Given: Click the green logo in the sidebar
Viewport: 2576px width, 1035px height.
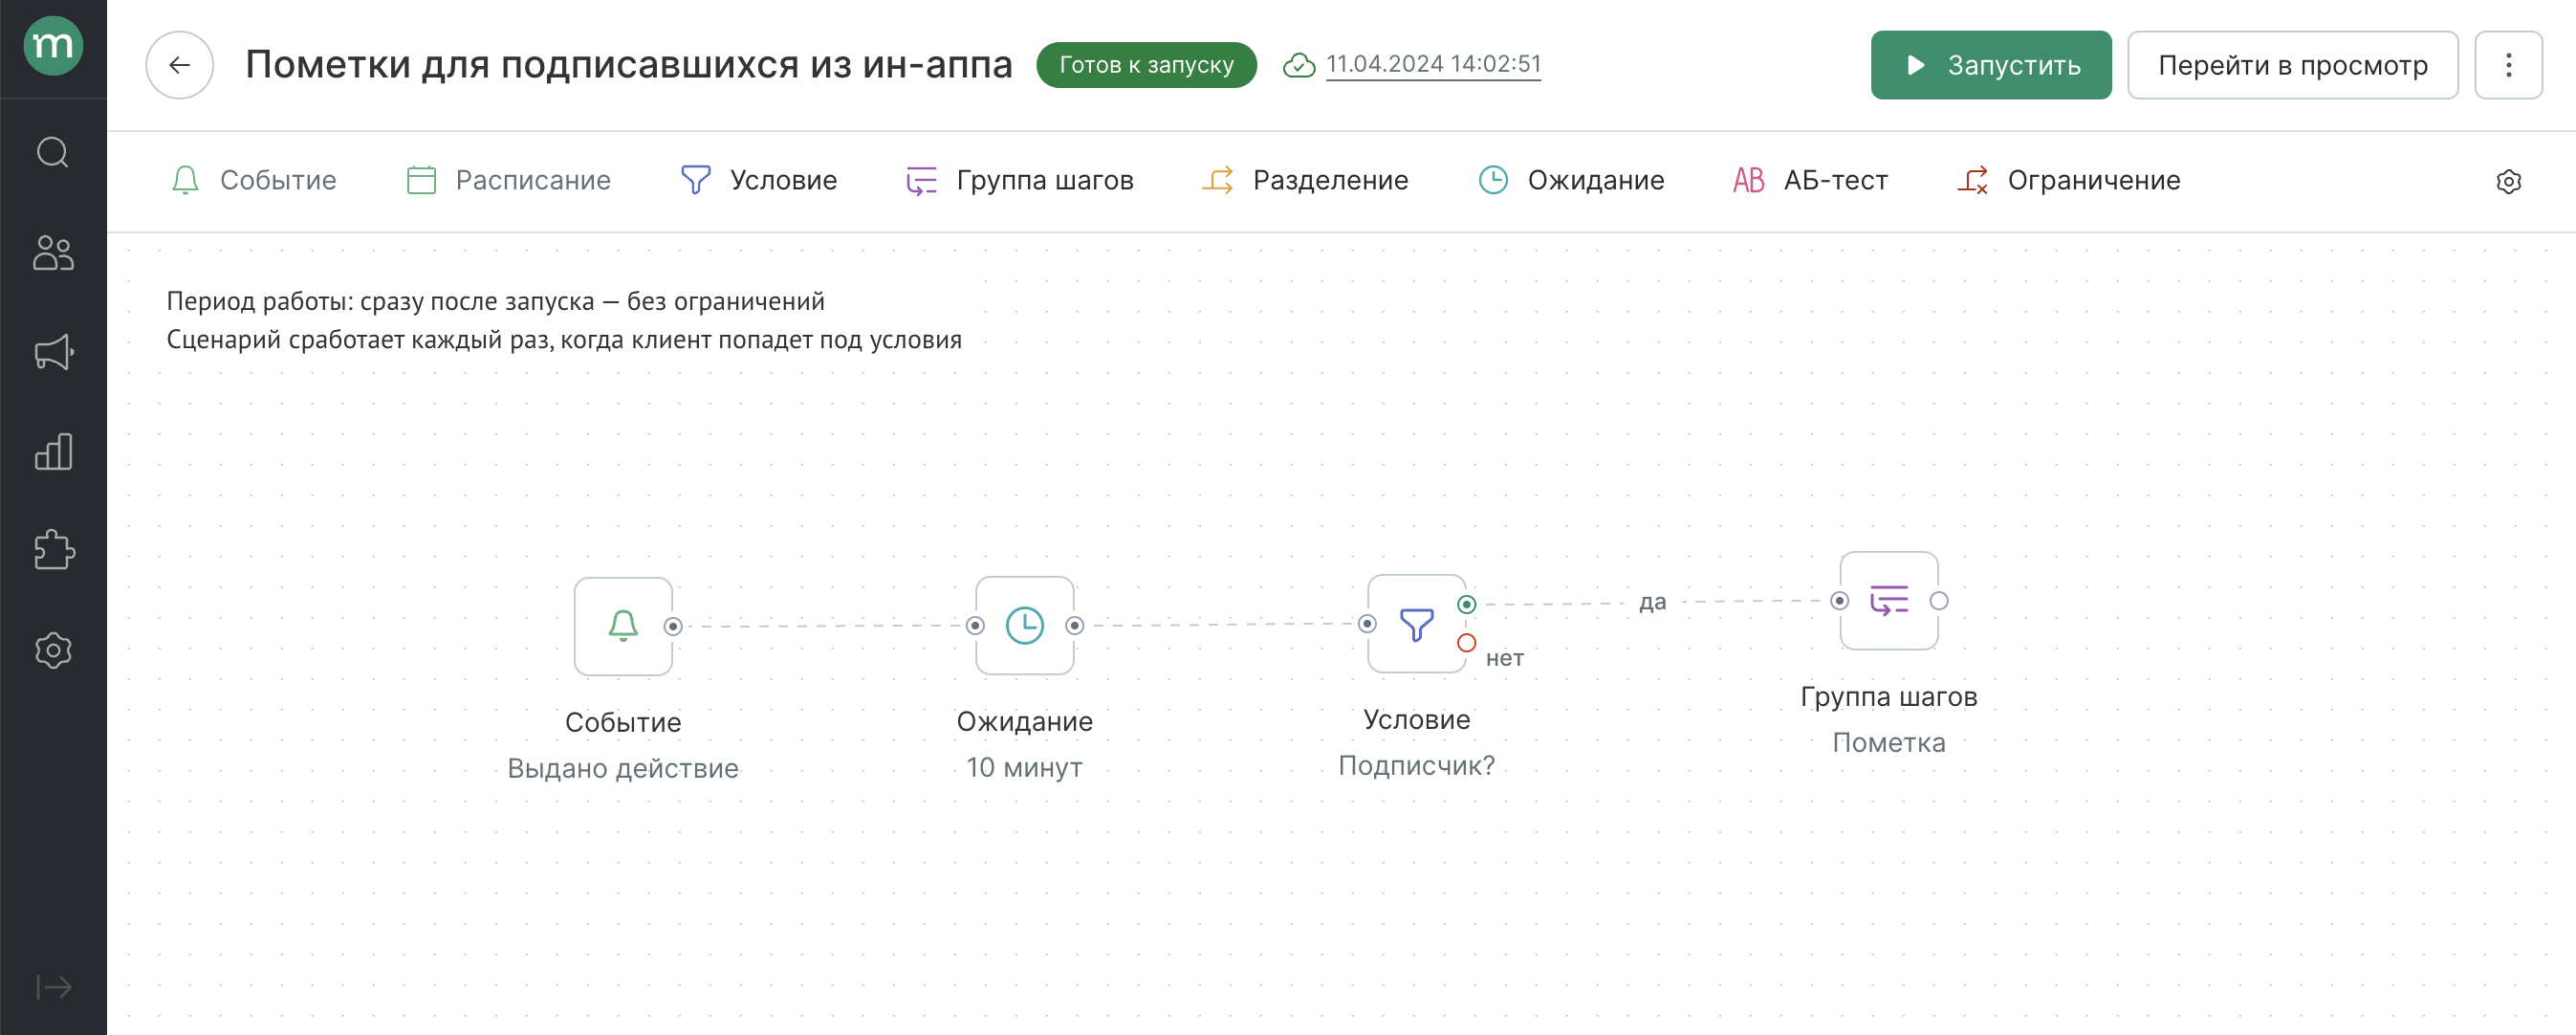Looking at the screenshot, I should coord(53,46).
